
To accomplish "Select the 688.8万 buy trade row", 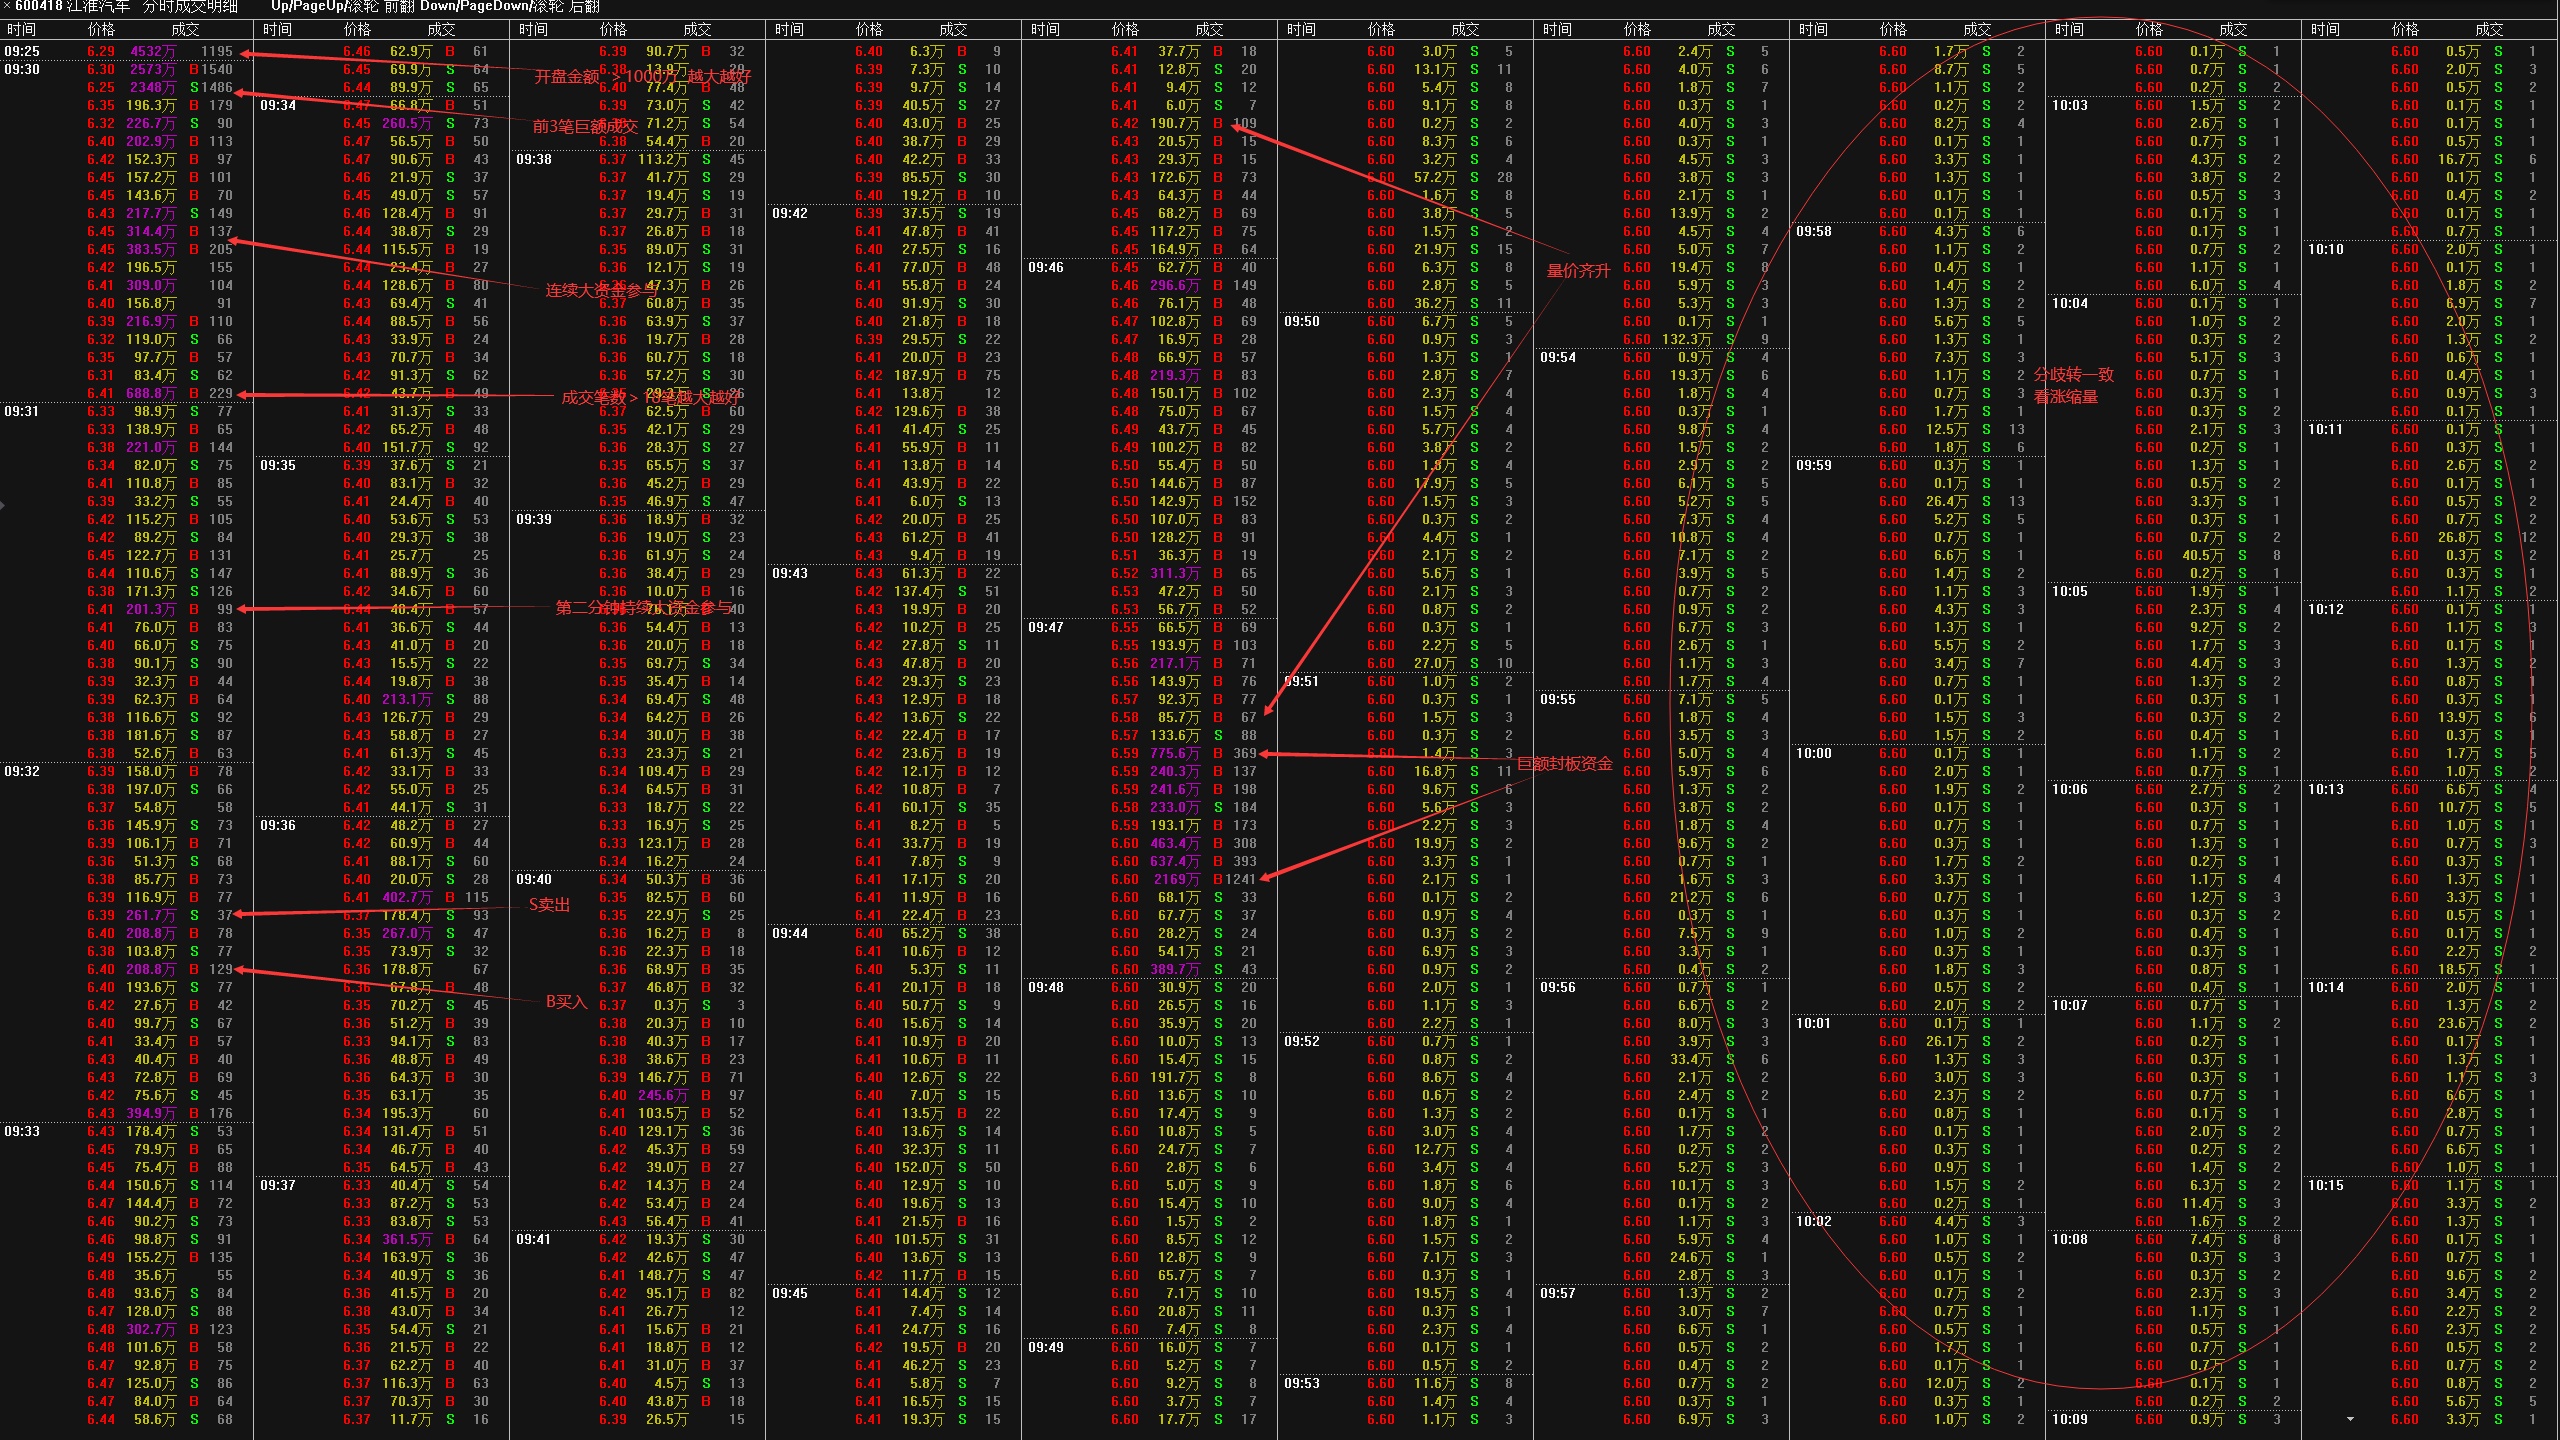I will point(126,393).
